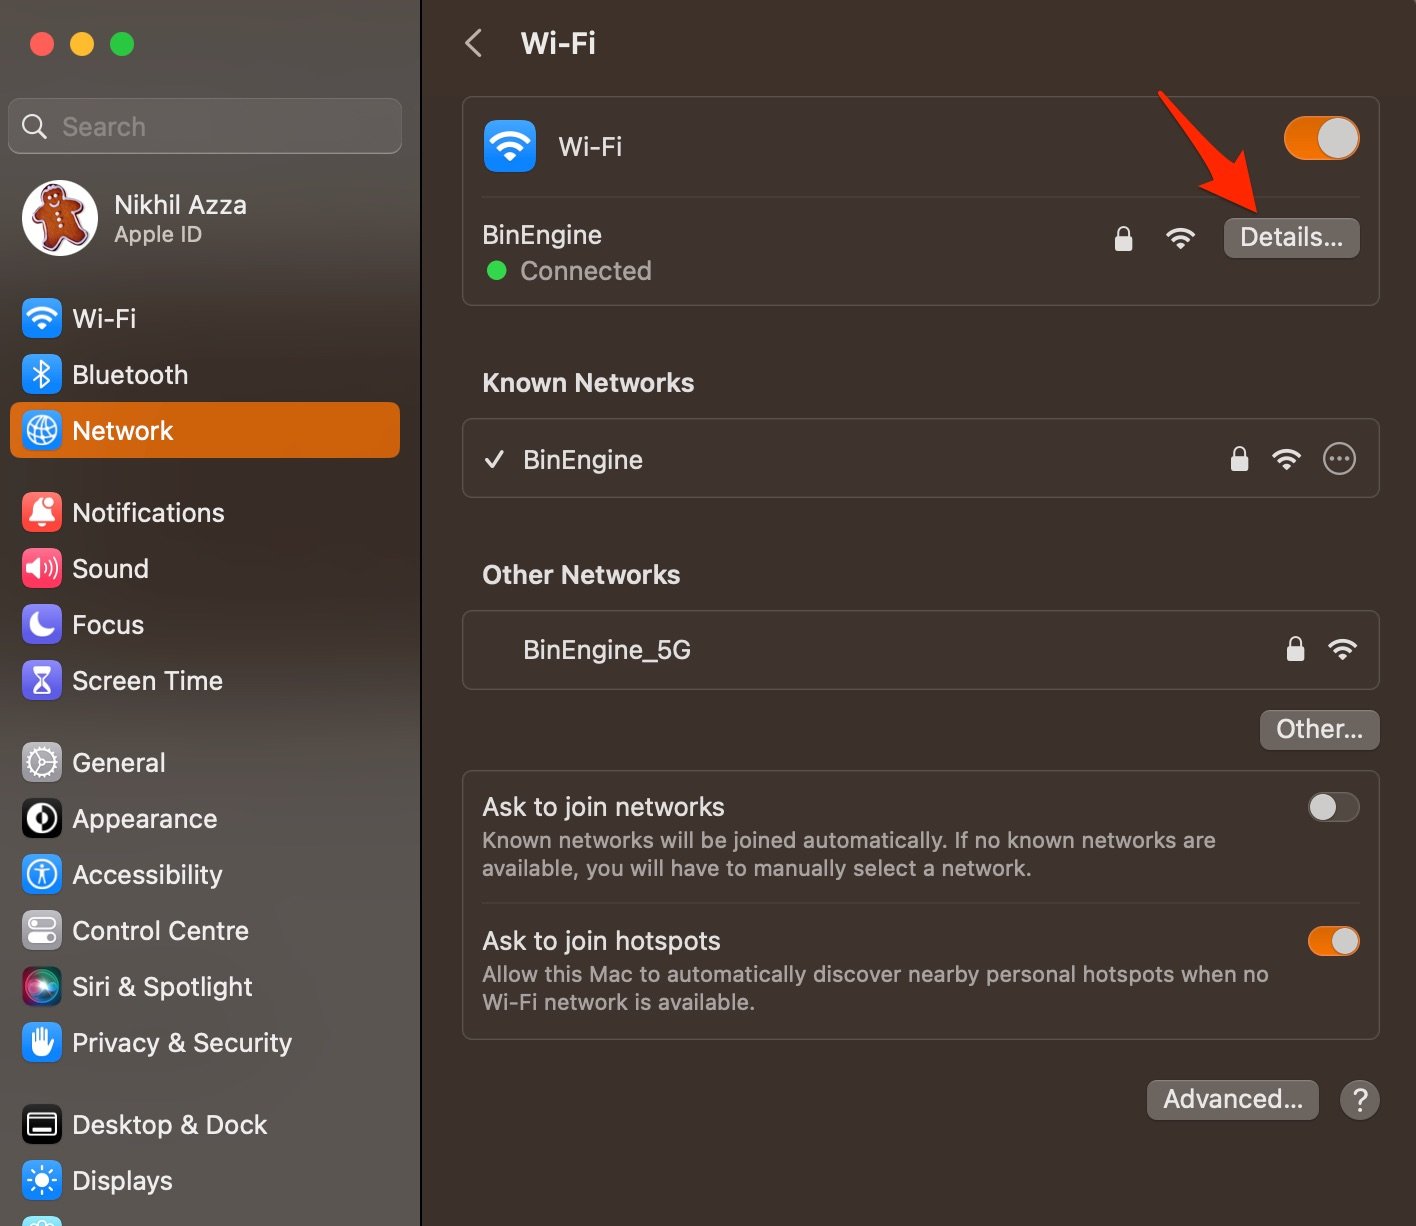1416x1226 pixels.
Task: Open Advanced Wi-Fi settings
Action: tap(1232, 1099)
